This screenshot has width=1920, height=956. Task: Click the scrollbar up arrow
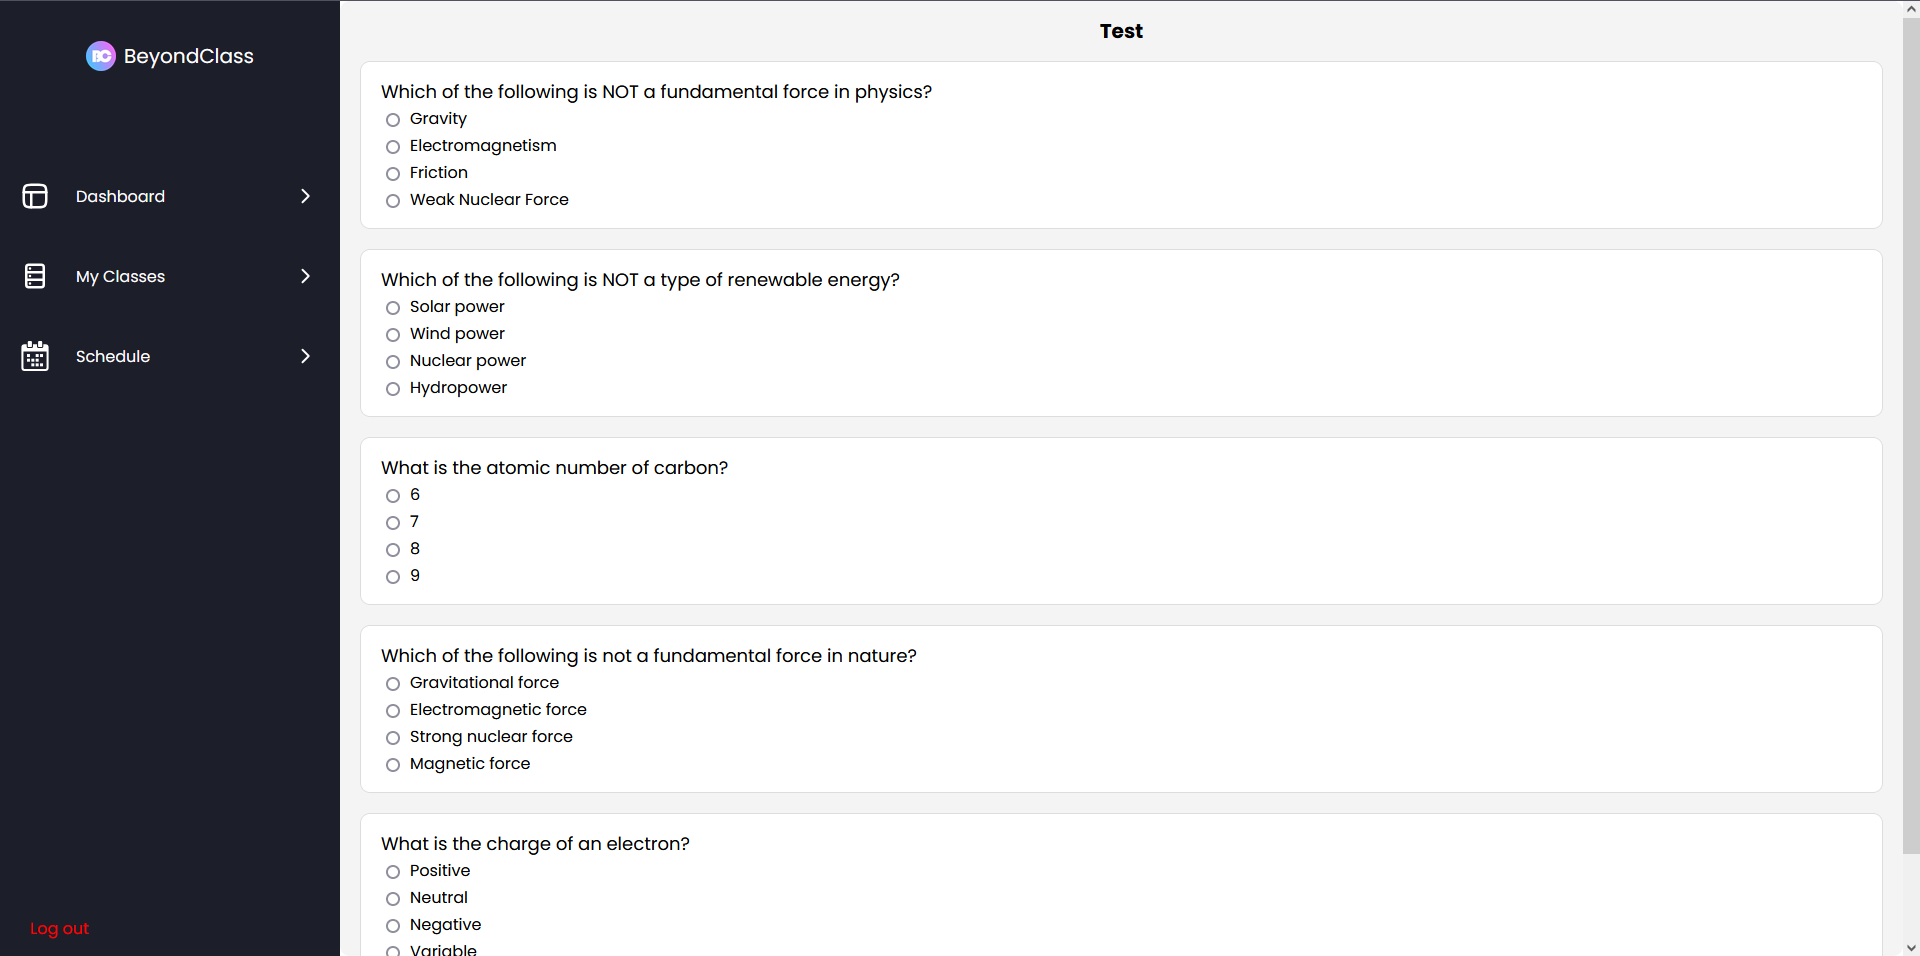click(x=1911, y=9)
